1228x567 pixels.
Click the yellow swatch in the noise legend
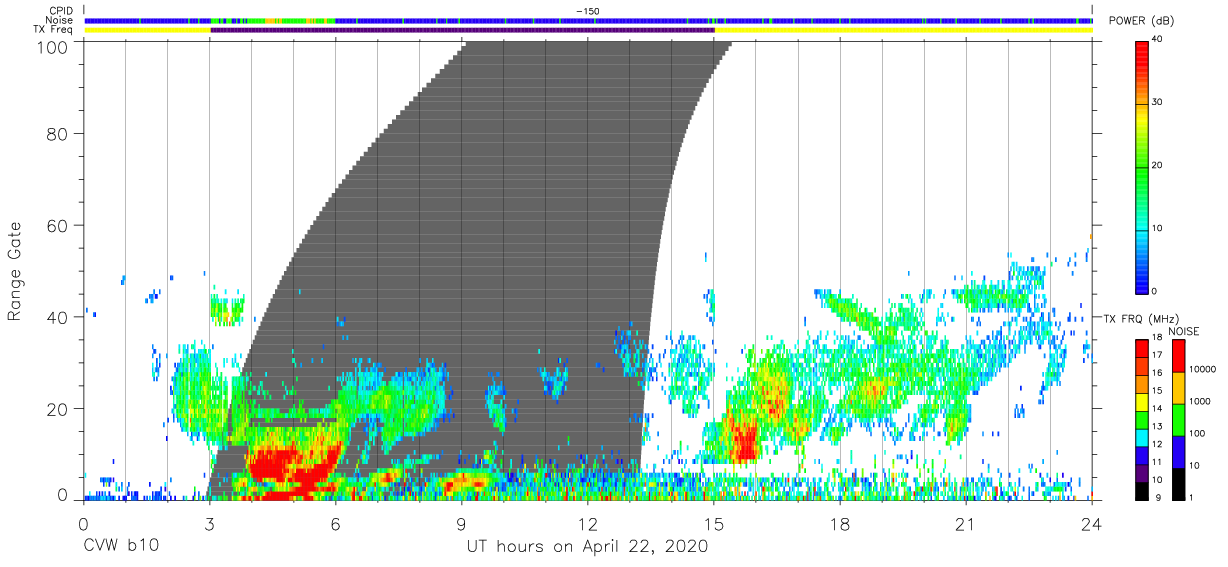pyautogui.click(x=1180, y=387)
